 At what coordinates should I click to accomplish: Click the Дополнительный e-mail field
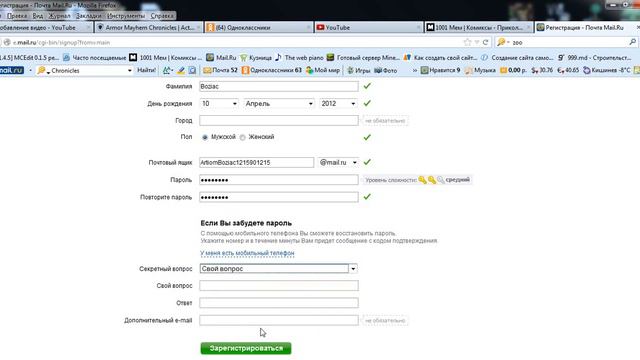pyautogui.click(x=279, y=320)
